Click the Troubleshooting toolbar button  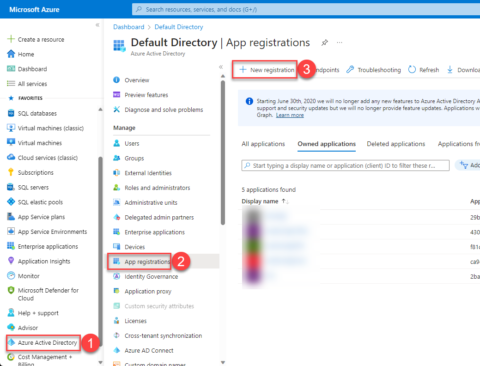[x=373, y=70]
